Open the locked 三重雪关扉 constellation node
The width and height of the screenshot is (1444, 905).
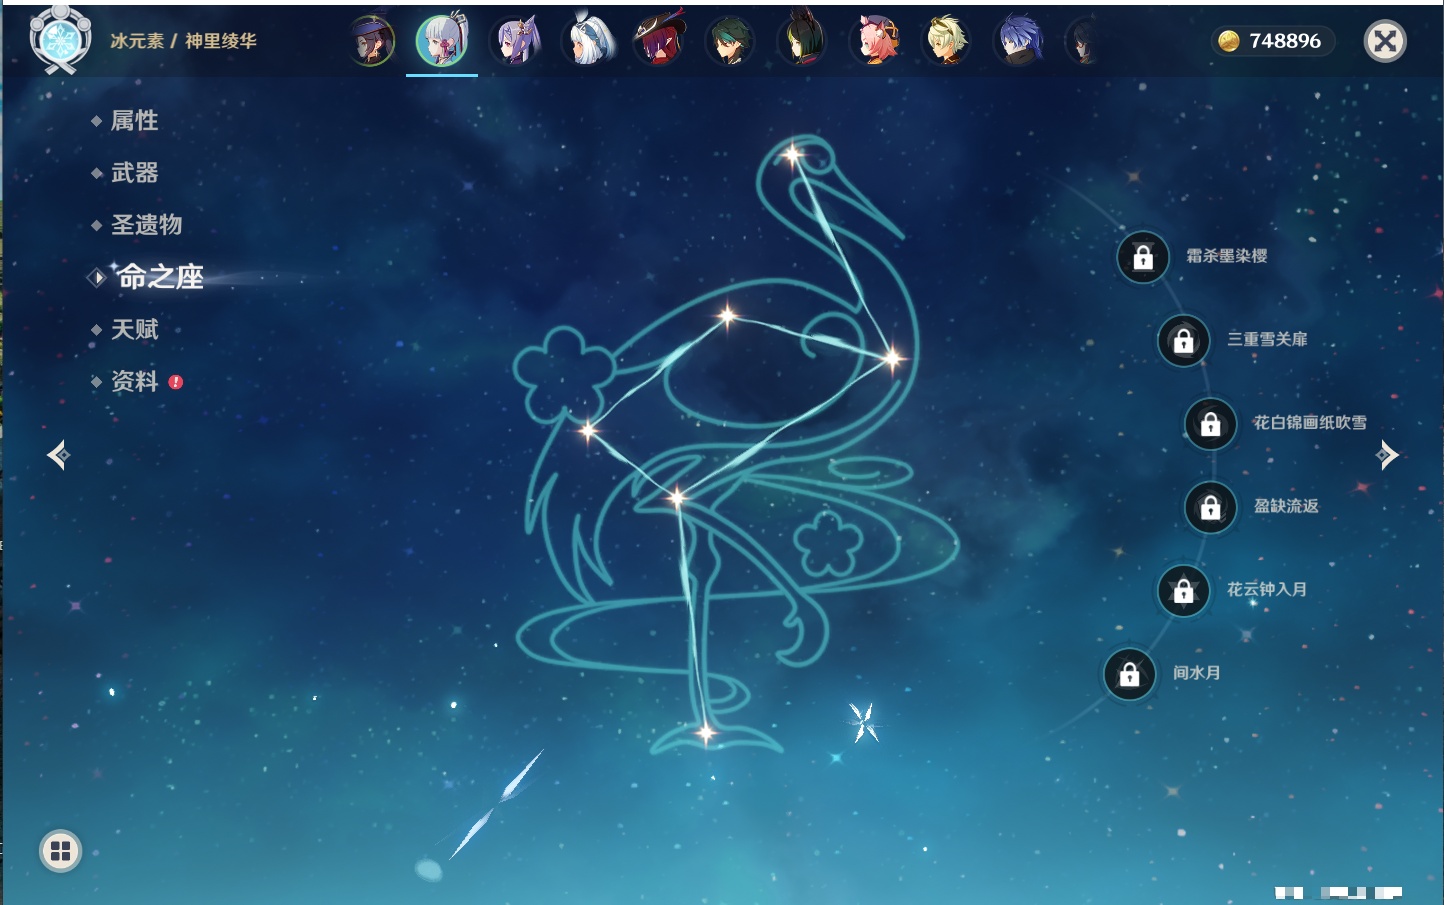pyautogui.click(x=1183, y=340)
